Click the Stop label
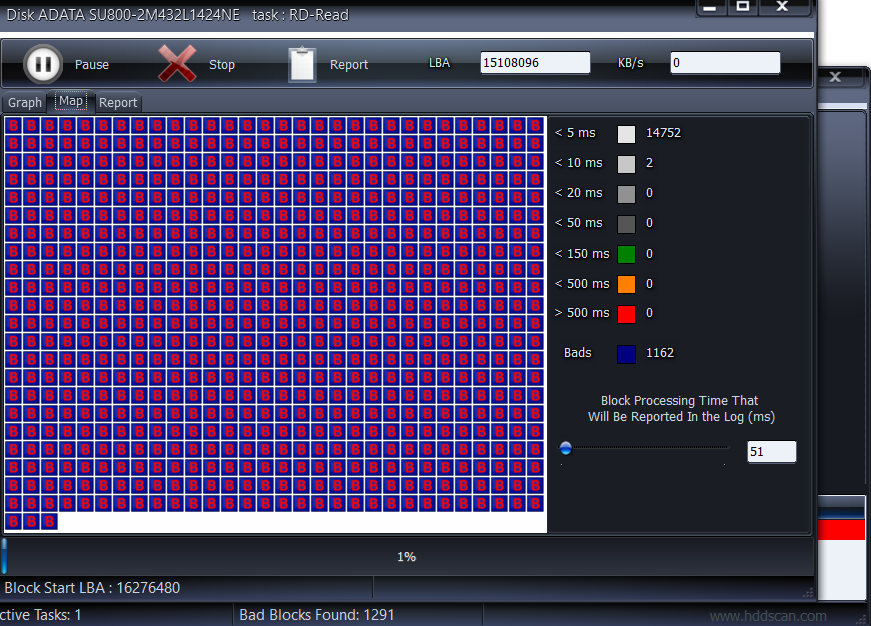Image resolution: width=871 pixels, height=626 pixels. [222, 64]
